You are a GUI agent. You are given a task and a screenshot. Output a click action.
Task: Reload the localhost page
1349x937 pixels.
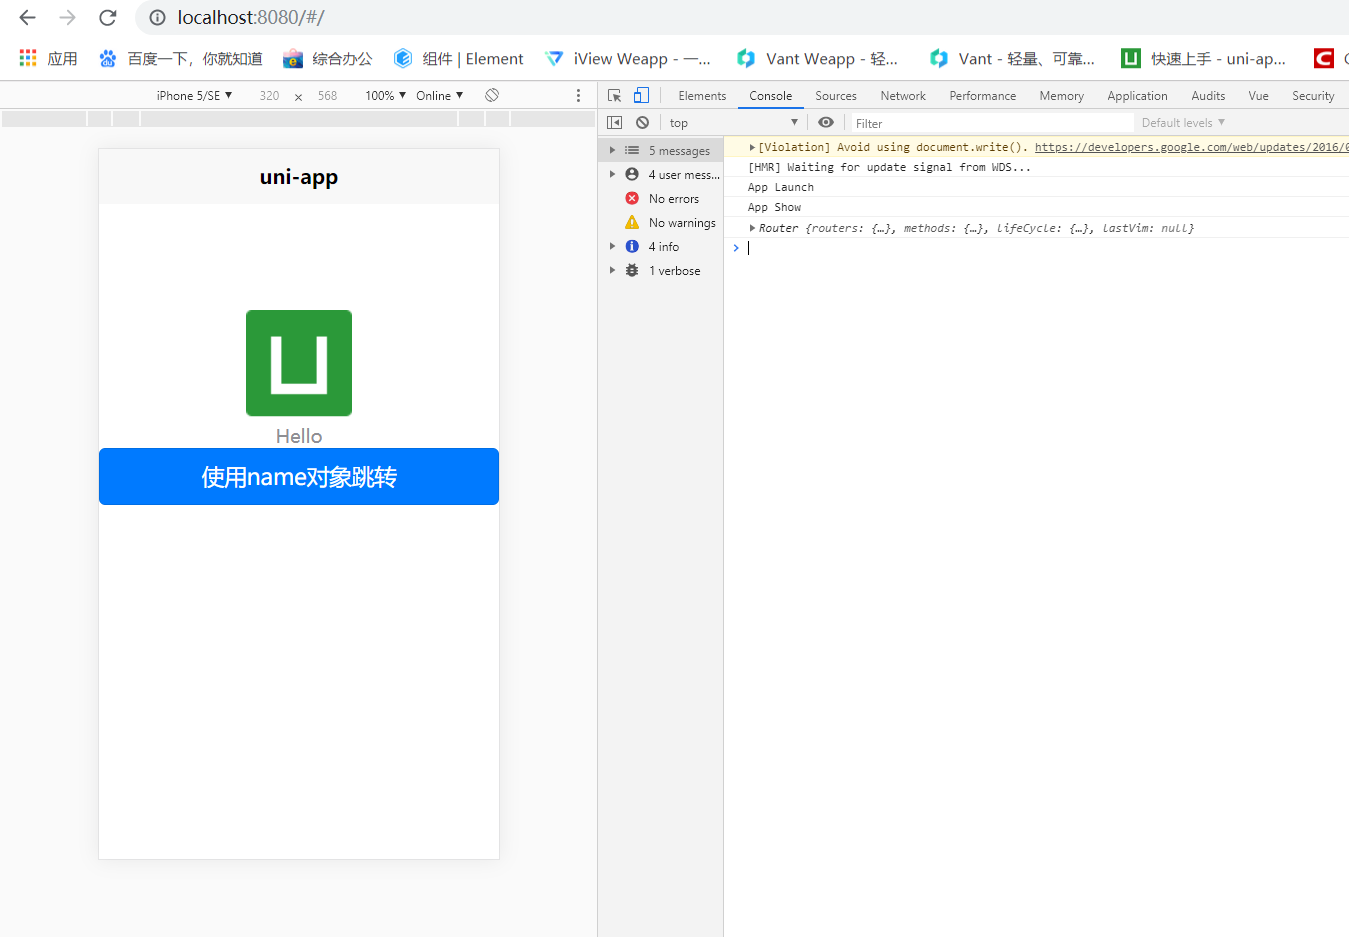108,17
